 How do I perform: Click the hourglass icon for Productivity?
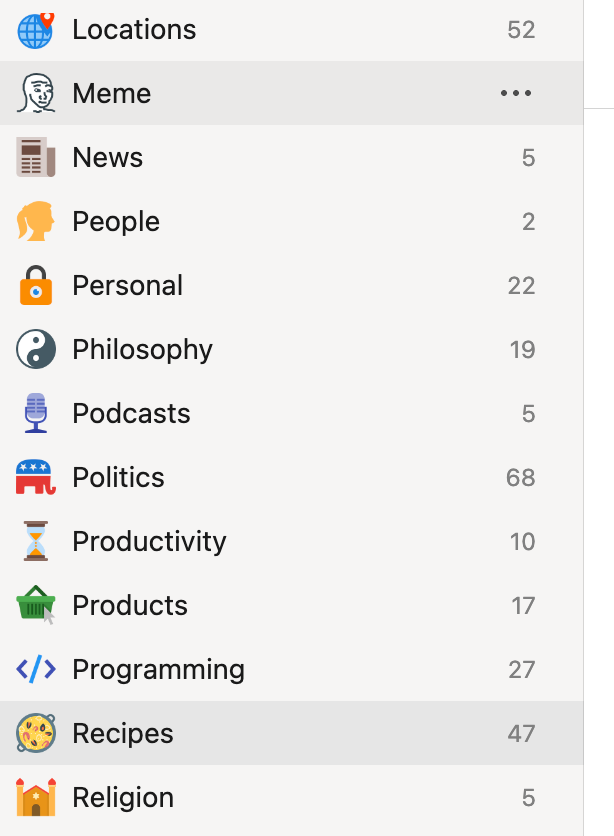(x=36, y=541)
